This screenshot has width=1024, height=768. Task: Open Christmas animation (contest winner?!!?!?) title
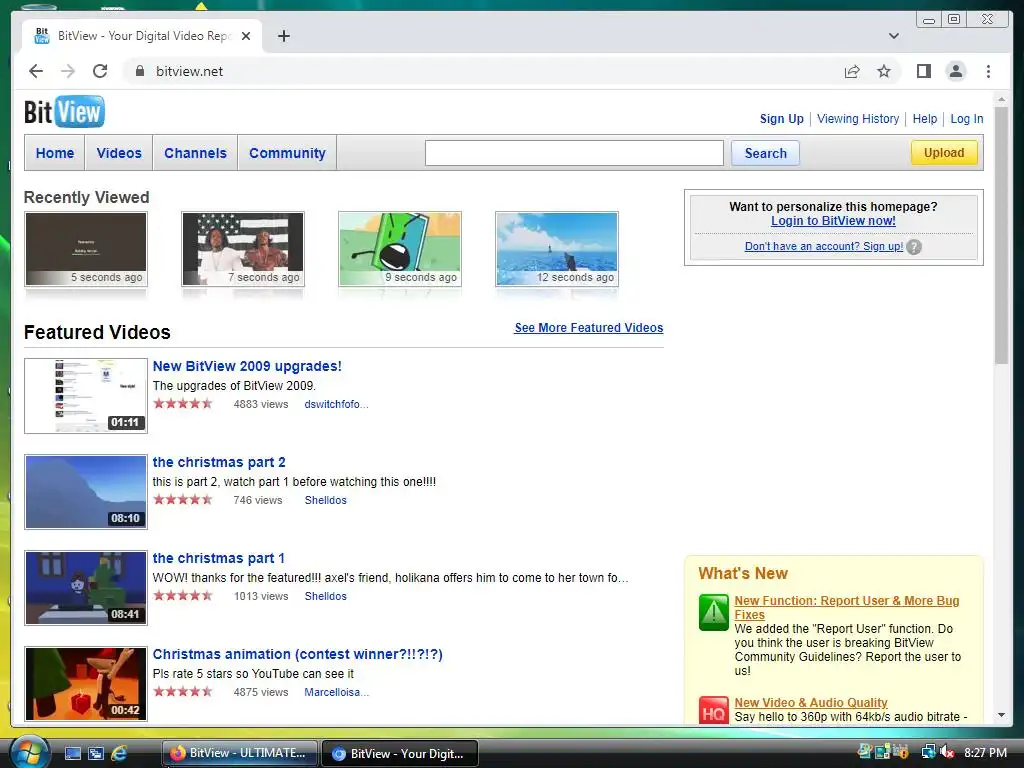click(297, 654)
